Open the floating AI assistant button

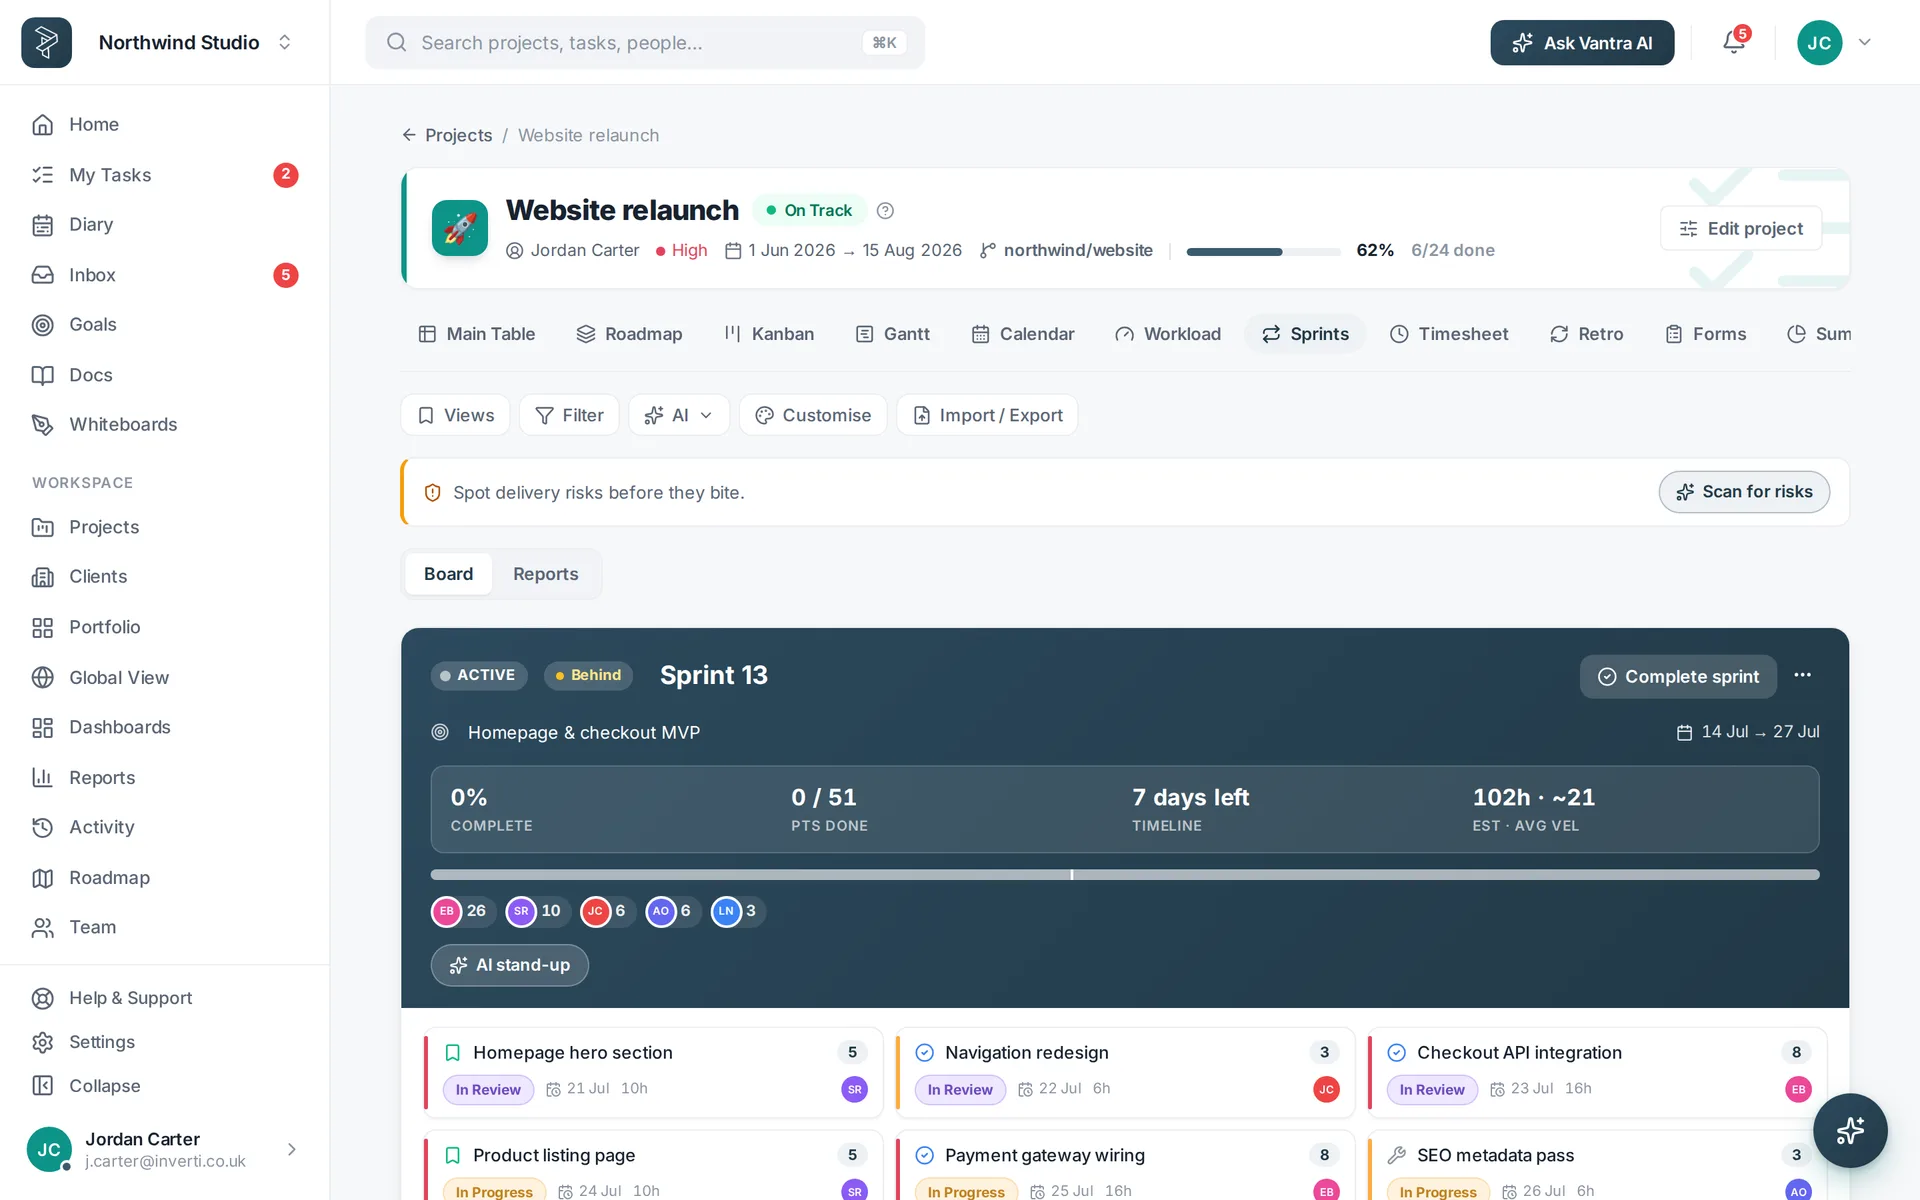click(1850, 1130)
